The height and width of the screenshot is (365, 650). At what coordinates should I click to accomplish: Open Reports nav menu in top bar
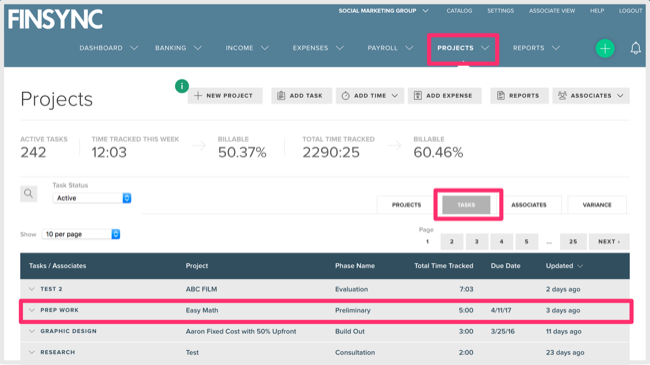tap(536, 48)
